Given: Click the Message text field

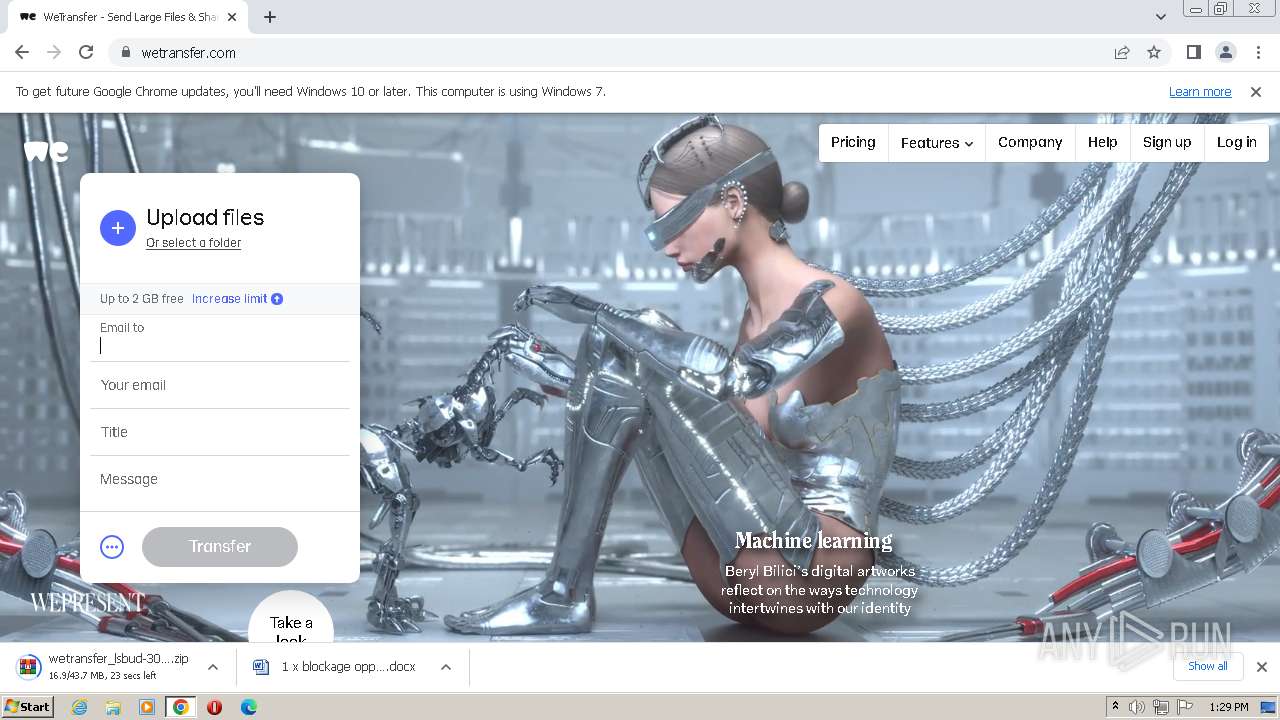Looking at the screenshot, I should pos(220,480).
